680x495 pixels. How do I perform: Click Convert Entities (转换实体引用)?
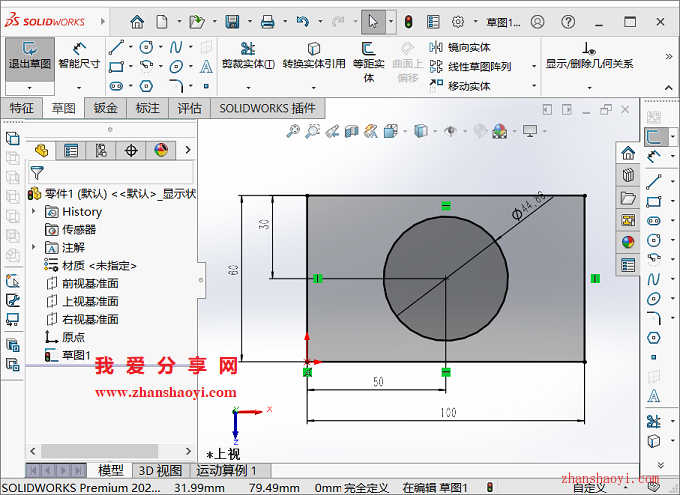314,56
